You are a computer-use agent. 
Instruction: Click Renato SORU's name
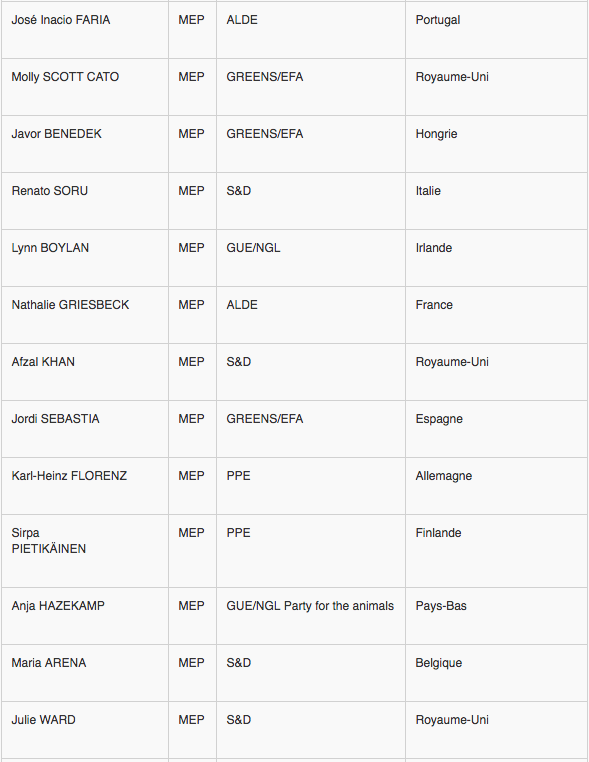click(x=50, y=190)
